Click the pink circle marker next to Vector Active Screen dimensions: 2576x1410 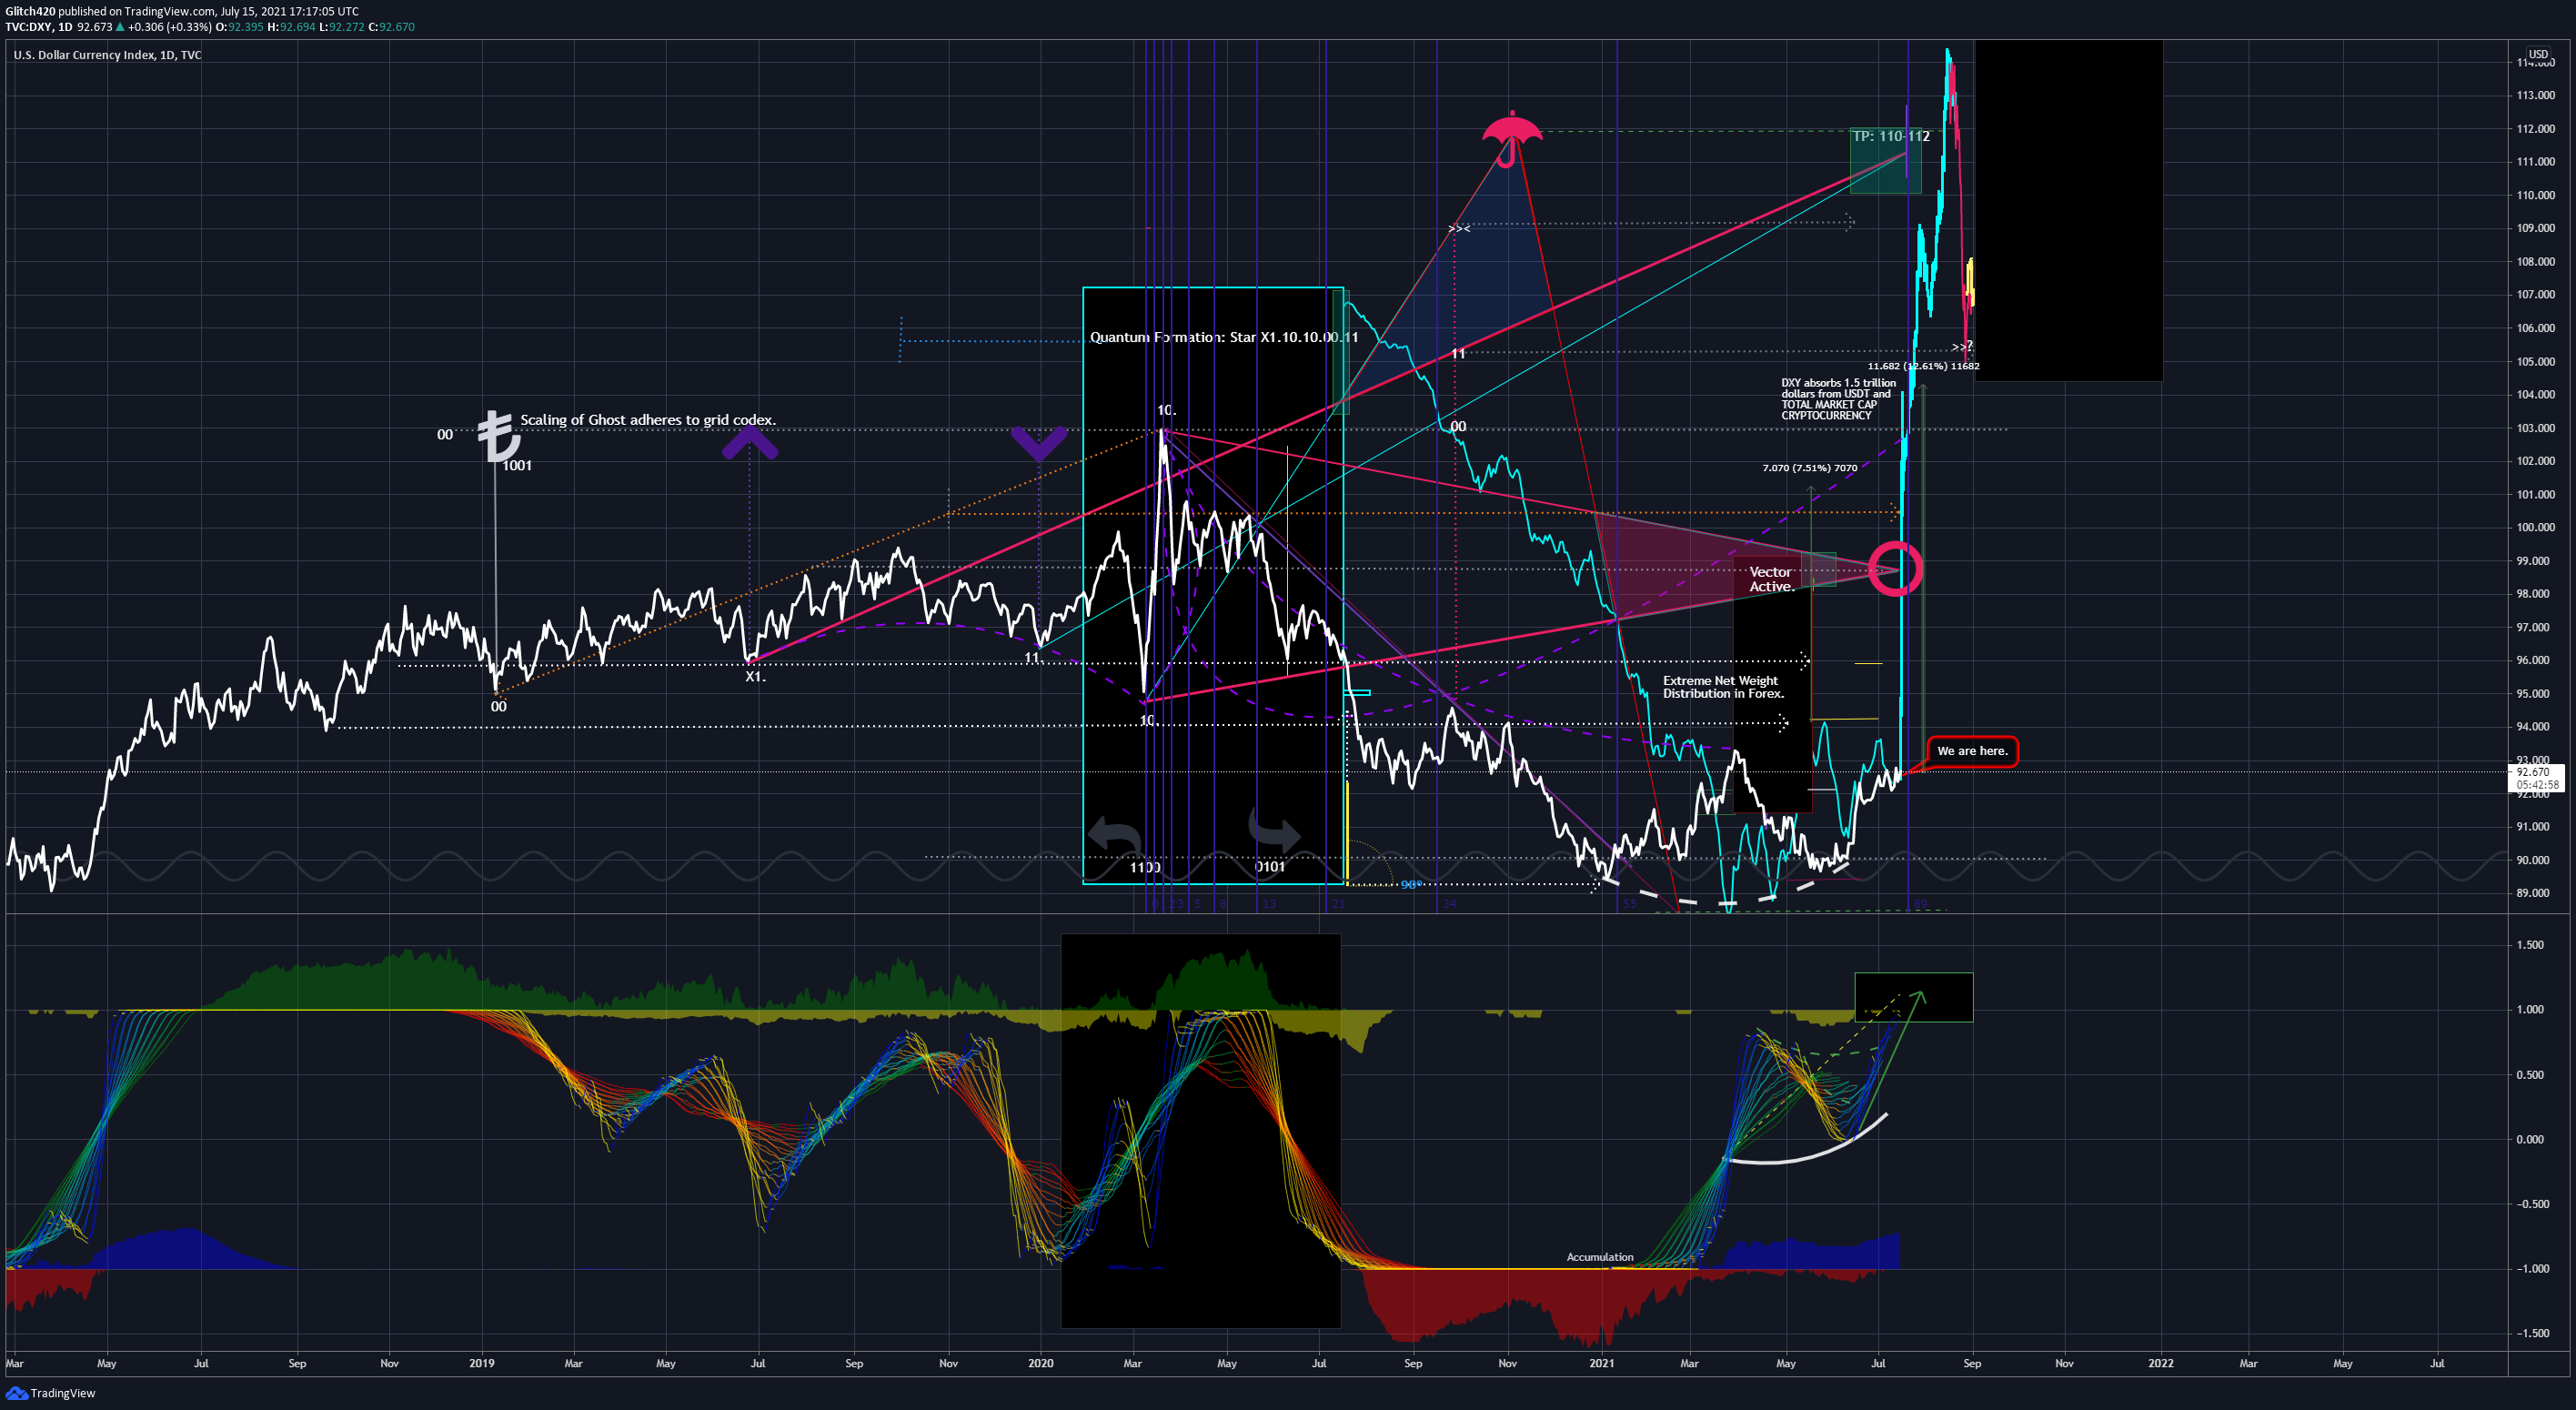(x=1895, y=568)
